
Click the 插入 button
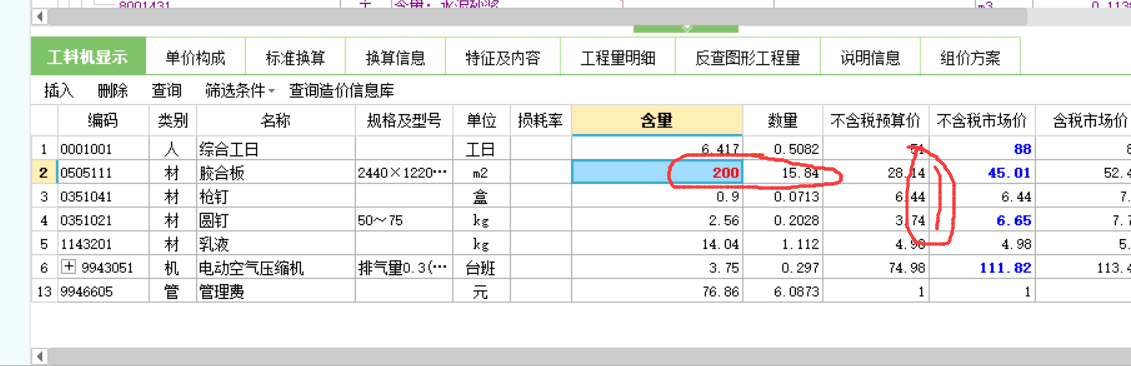click(x=58, y=91)
